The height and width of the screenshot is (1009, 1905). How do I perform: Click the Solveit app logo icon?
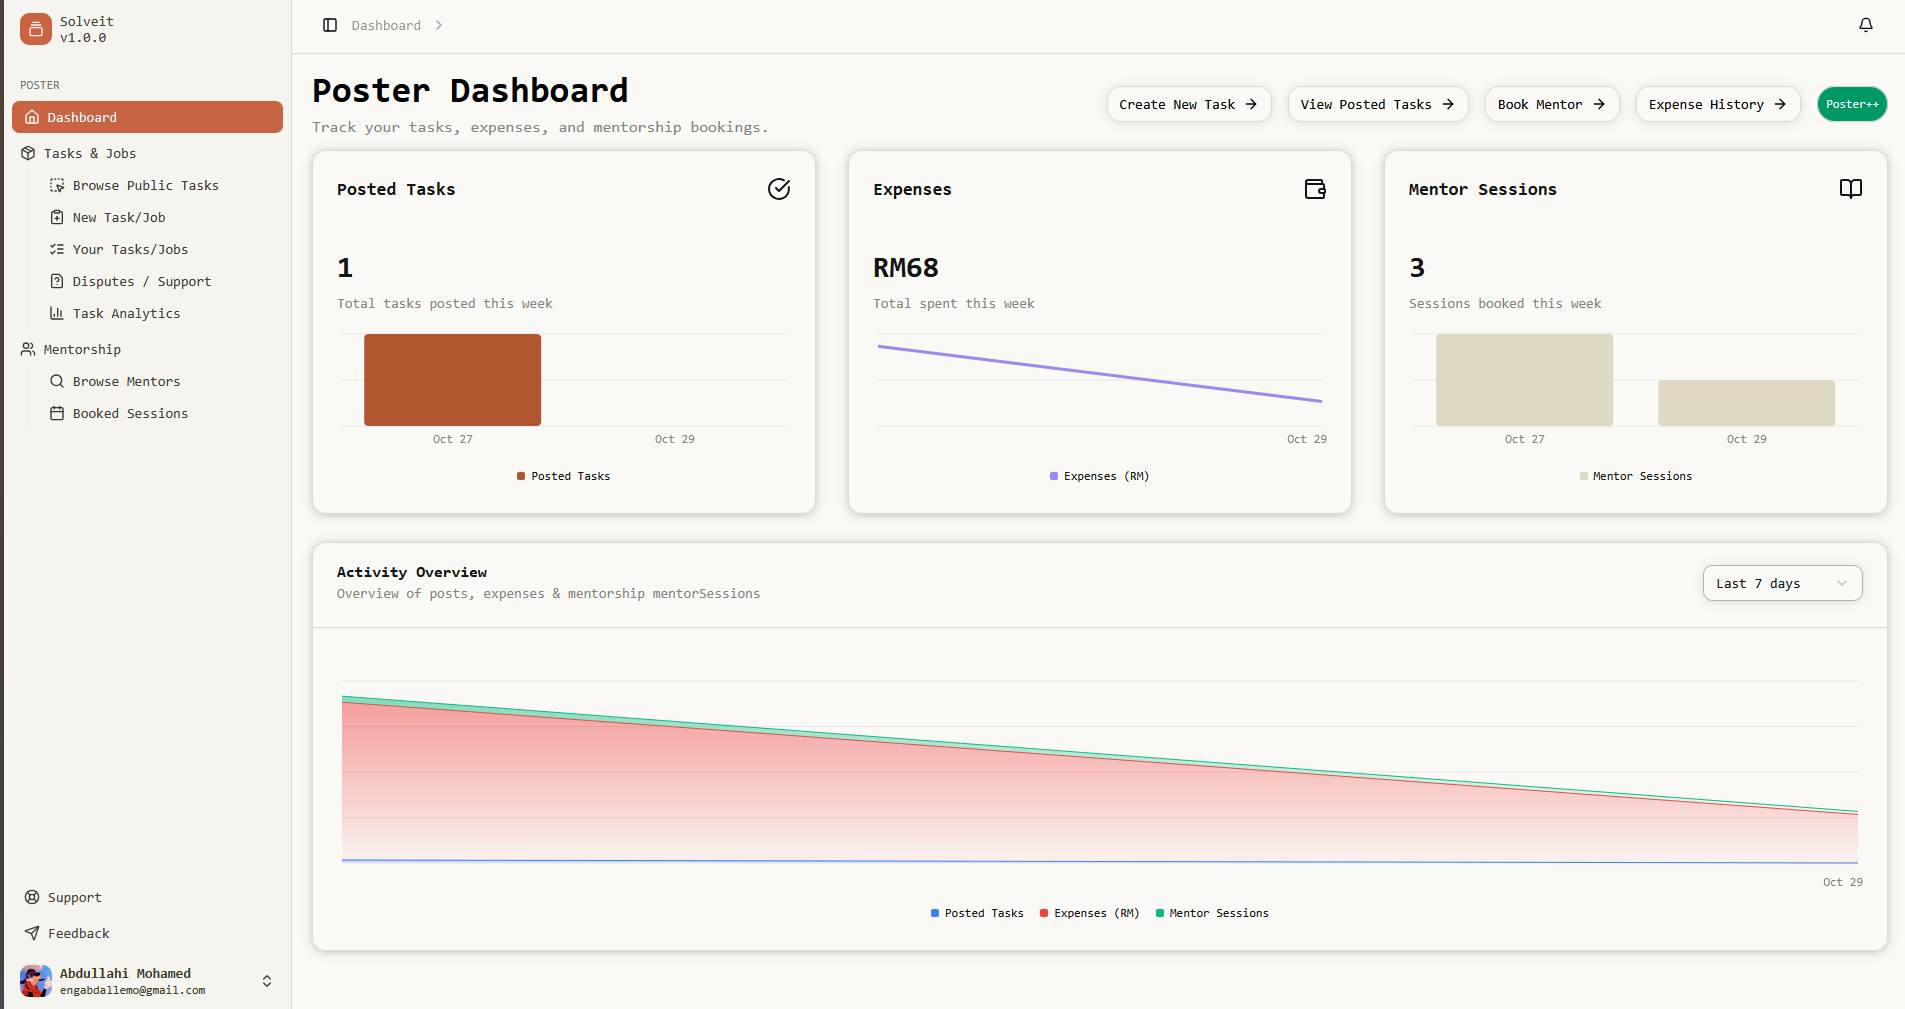pyautogui.click(x=35, y=29)
